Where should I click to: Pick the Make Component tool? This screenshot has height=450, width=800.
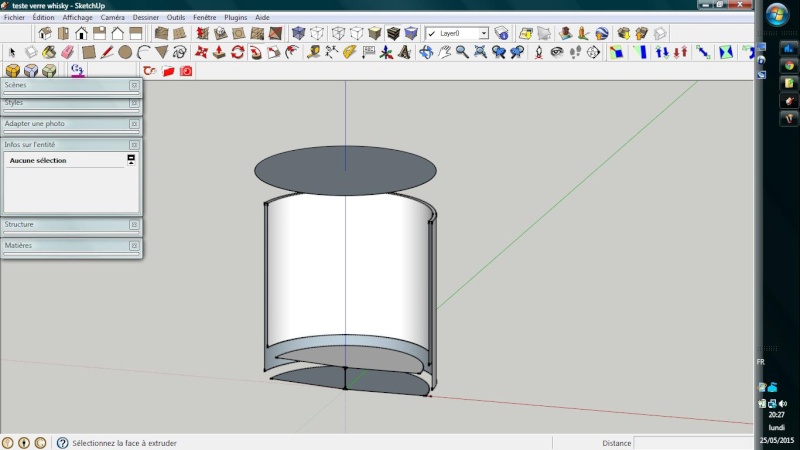click(x=31, y=52)
